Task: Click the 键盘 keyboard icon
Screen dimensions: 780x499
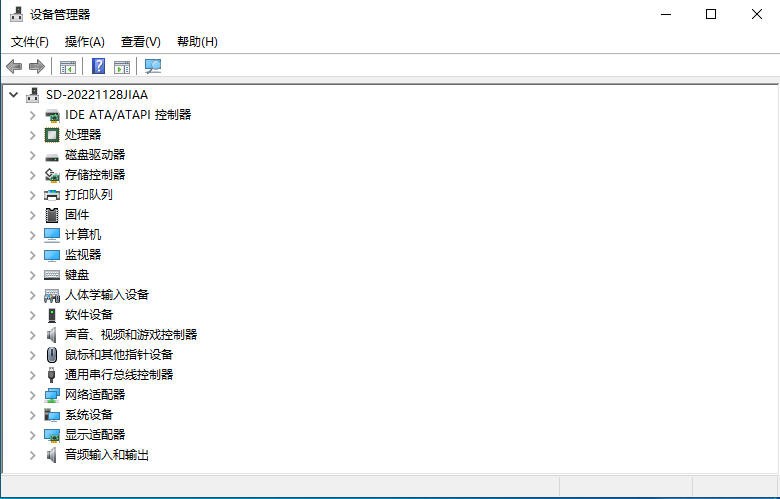Action: click(x=52, y=275)
